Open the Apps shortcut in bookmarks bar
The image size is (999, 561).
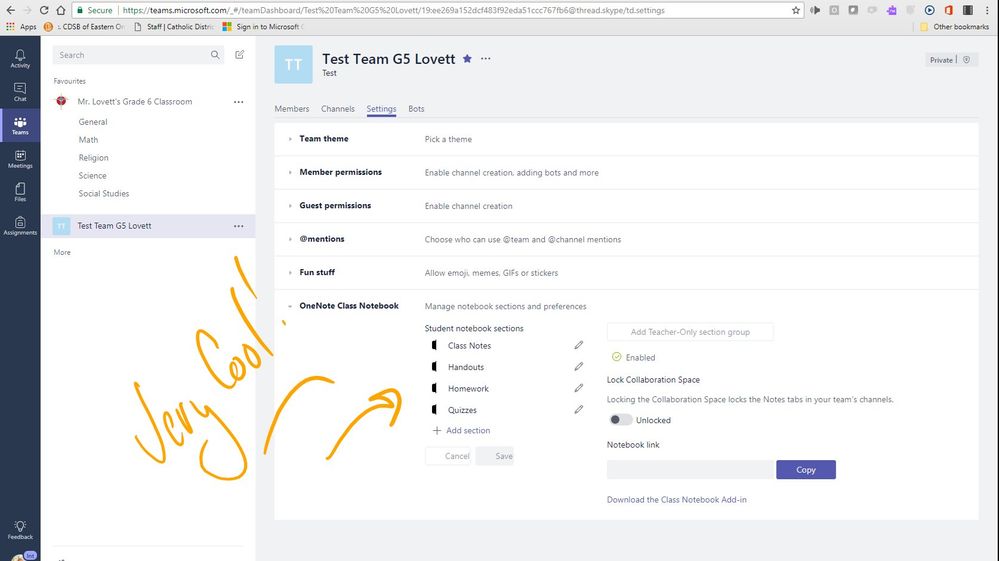pyautogui.click(x=21, y=27)
